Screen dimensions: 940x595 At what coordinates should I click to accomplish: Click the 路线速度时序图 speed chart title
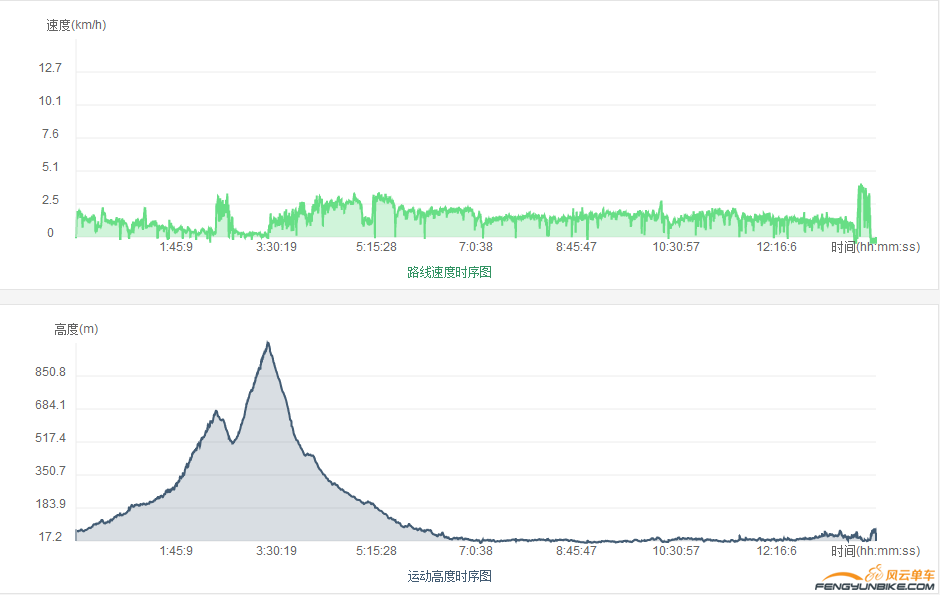tap(449, 272)
